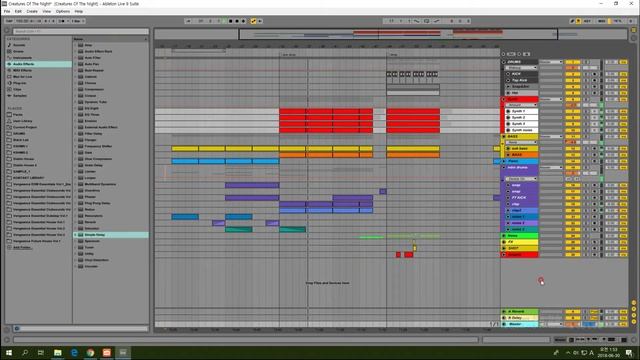Click the transport Stop button
The image size is (640, 360).
tap(231, 21)
